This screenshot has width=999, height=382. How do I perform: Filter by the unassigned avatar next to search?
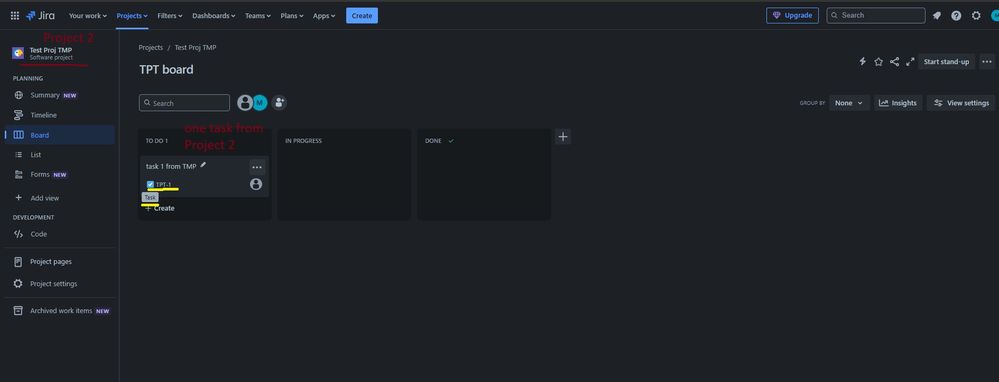[245, 103]
